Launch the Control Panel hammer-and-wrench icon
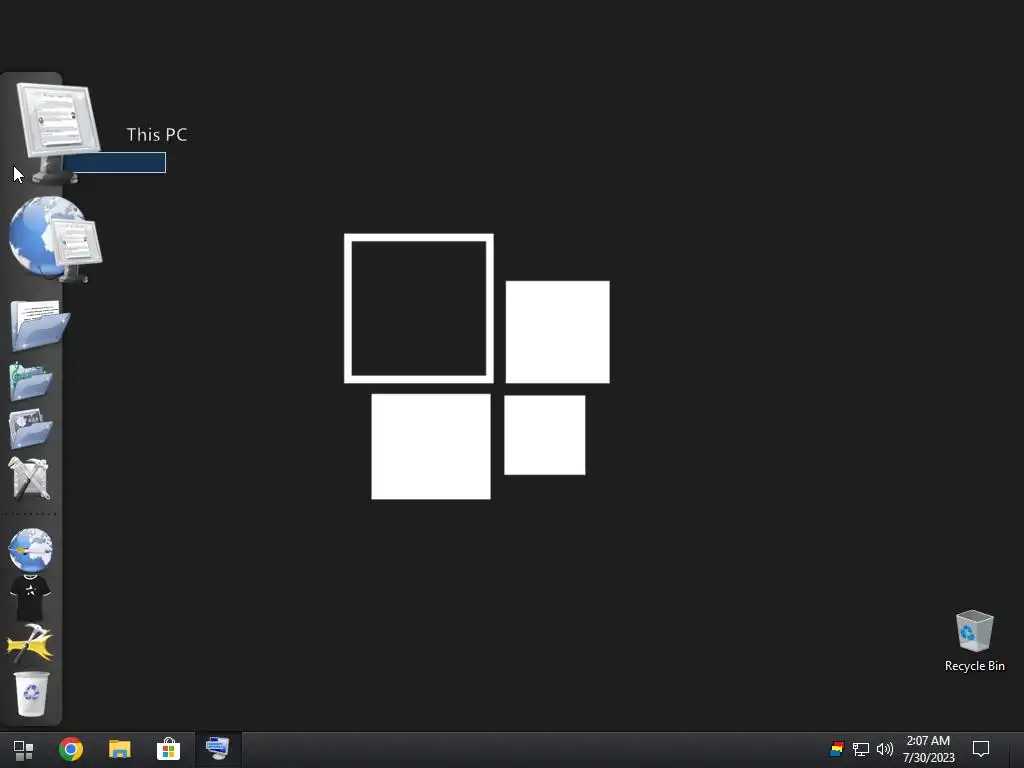This screenshot has height=768, width=1024. tap(29, 478)
